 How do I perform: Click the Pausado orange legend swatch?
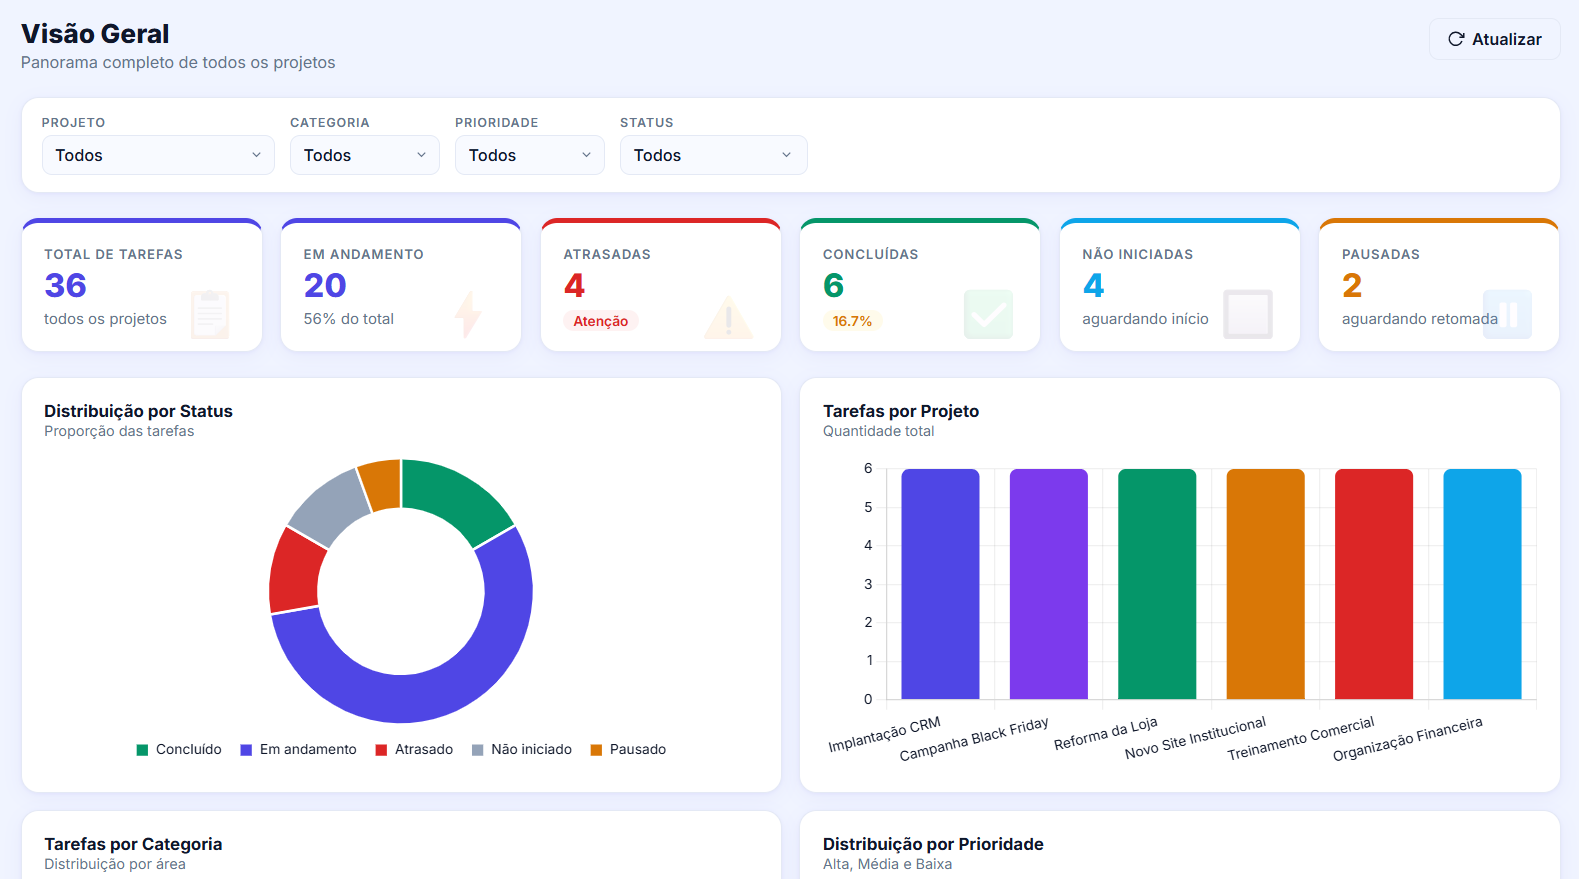[596, 750]
